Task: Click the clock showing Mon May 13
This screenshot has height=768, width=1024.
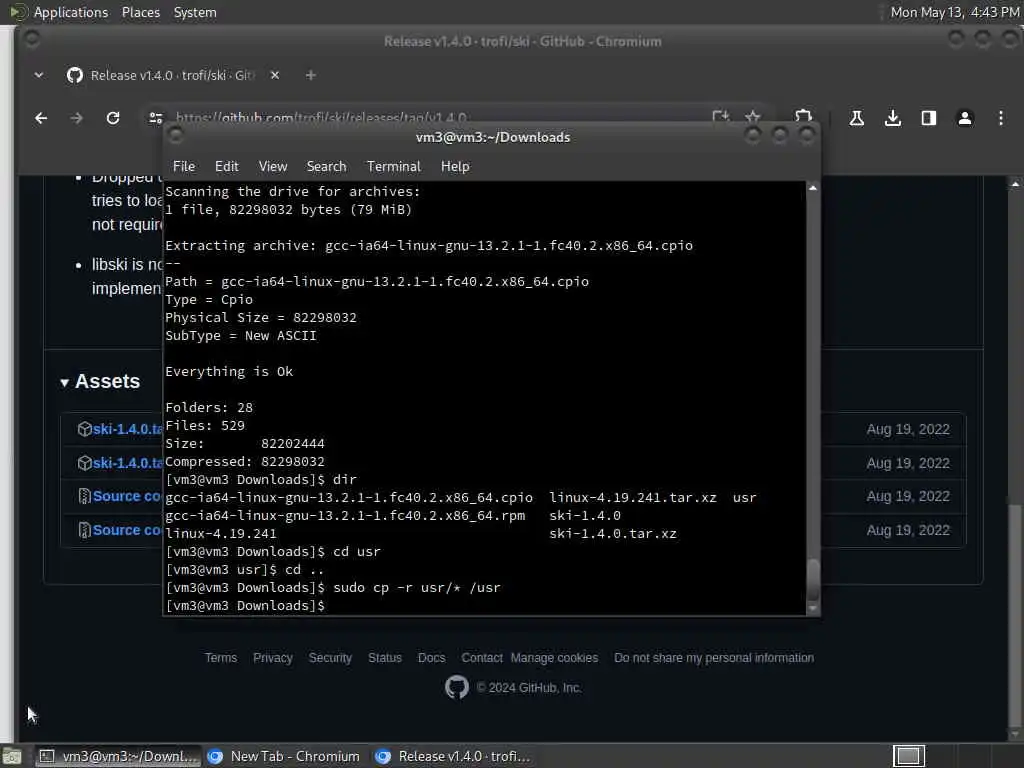Action: [954, 12]
